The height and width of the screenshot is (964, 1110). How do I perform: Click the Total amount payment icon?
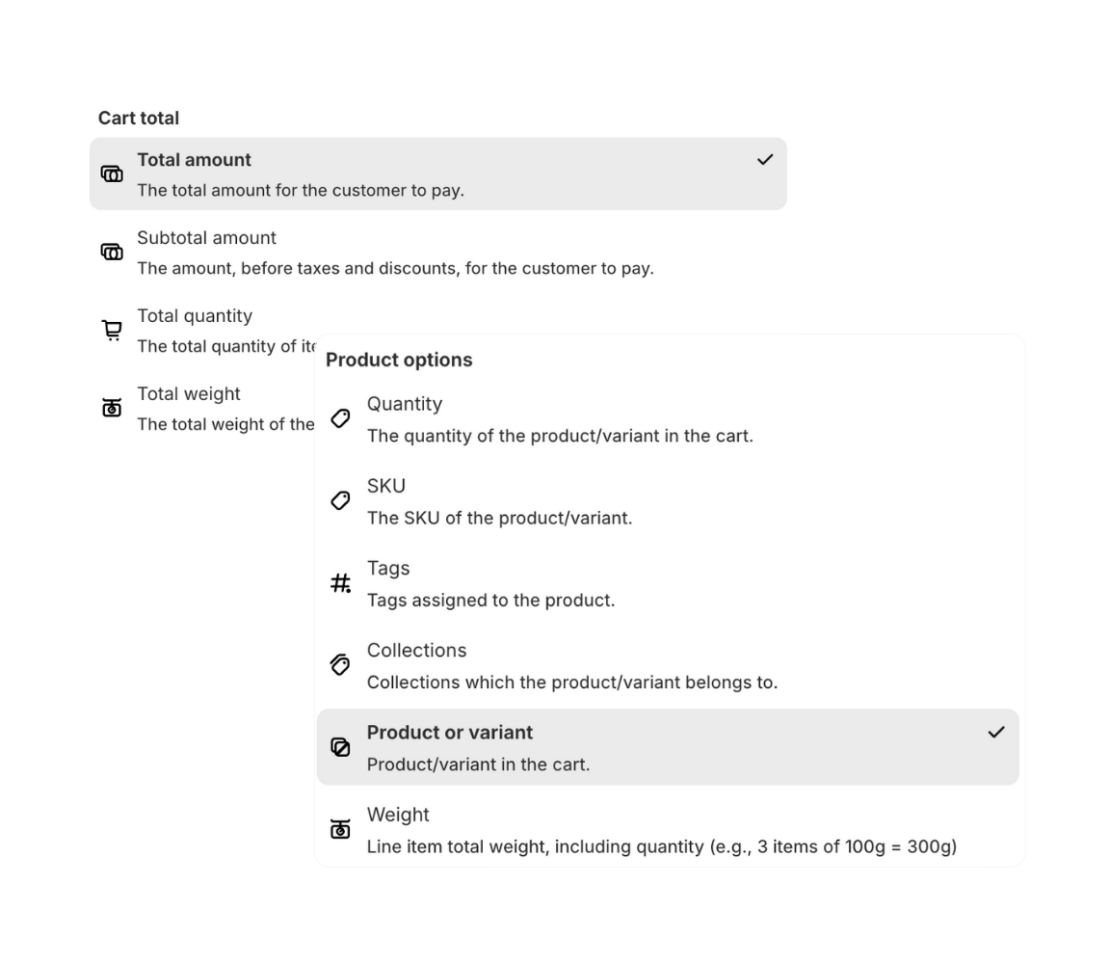(112, 172)
